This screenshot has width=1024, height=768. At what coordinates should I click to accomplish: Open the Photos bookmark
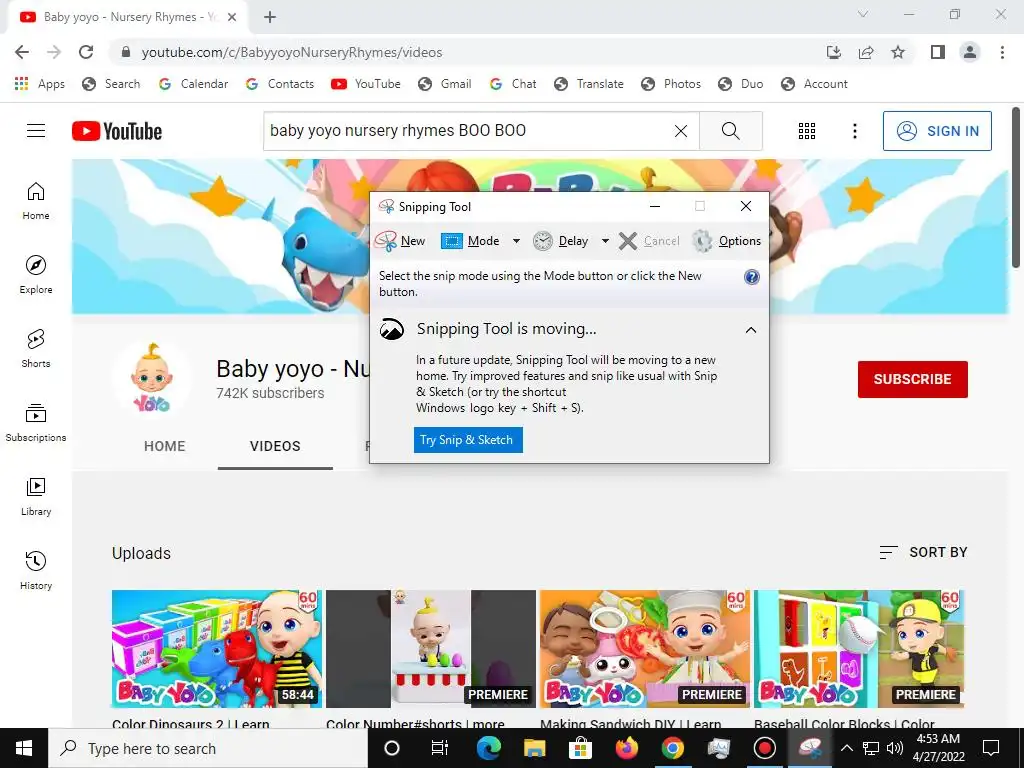click(x=671, y=84)
